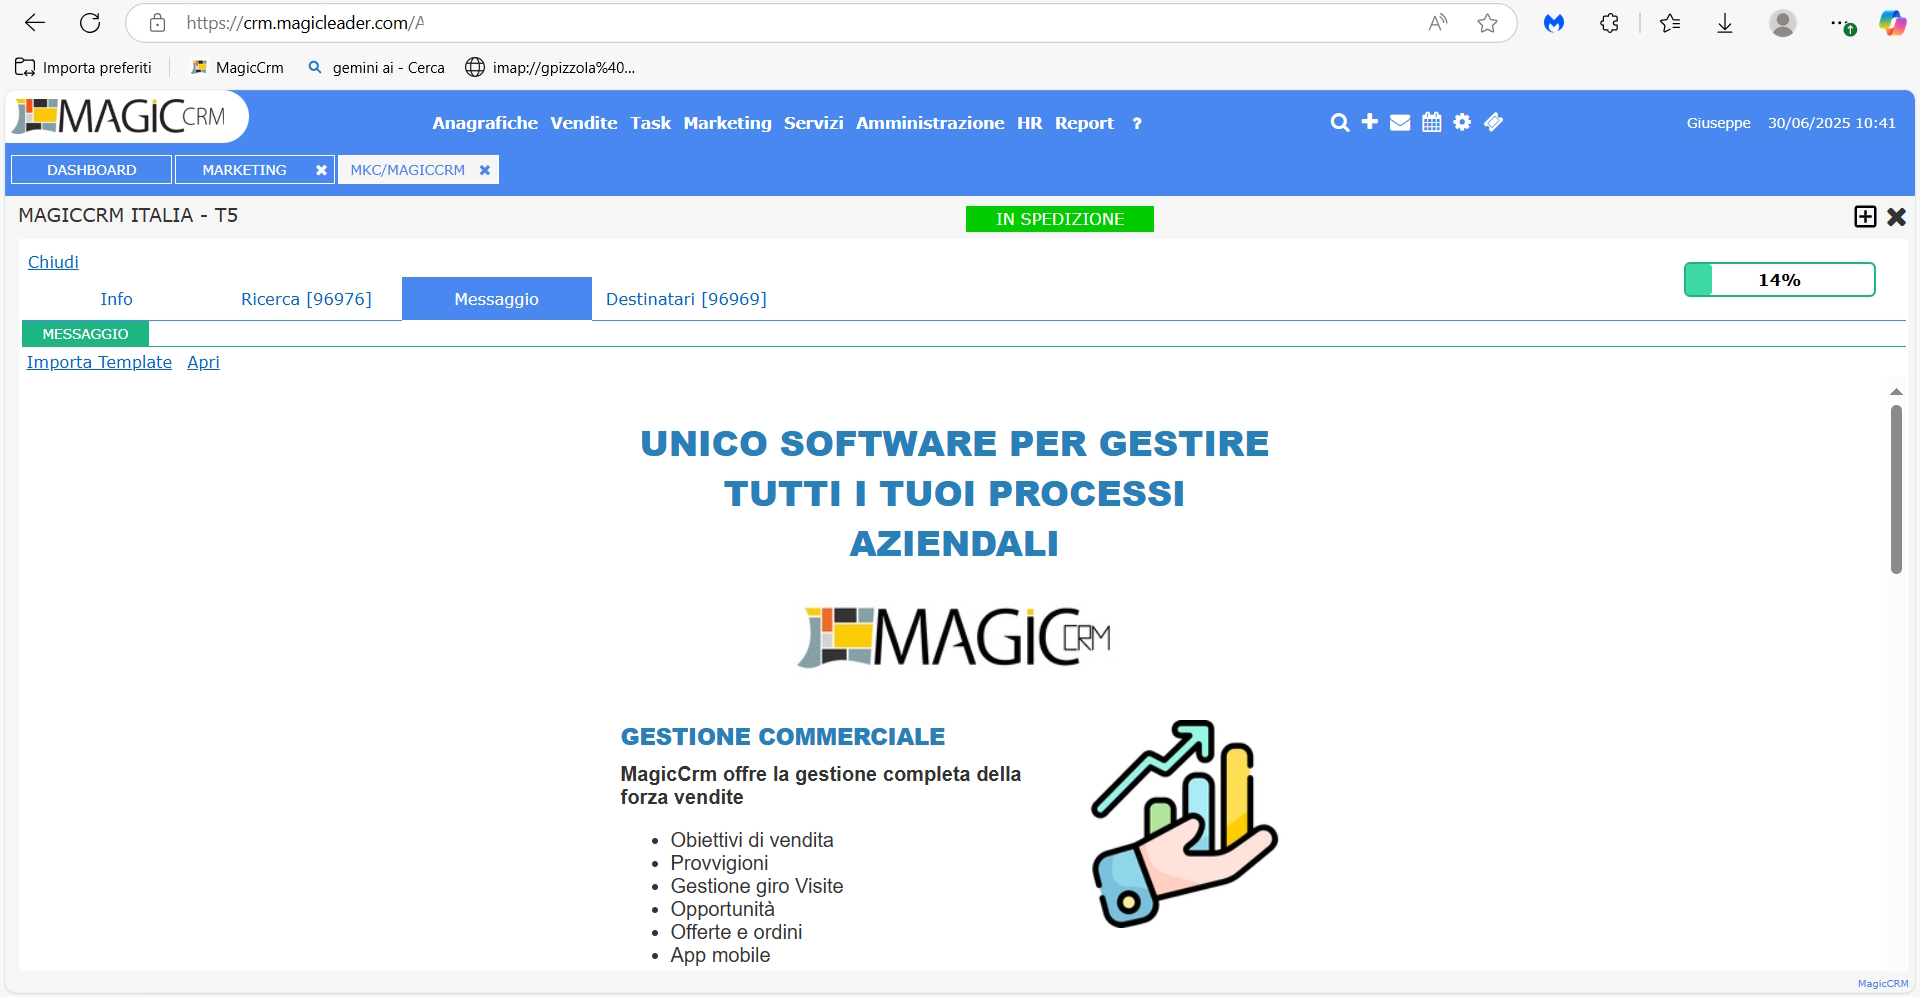Open the Task menu
The width and height of the screenshot is (1920, 997).
650,123
